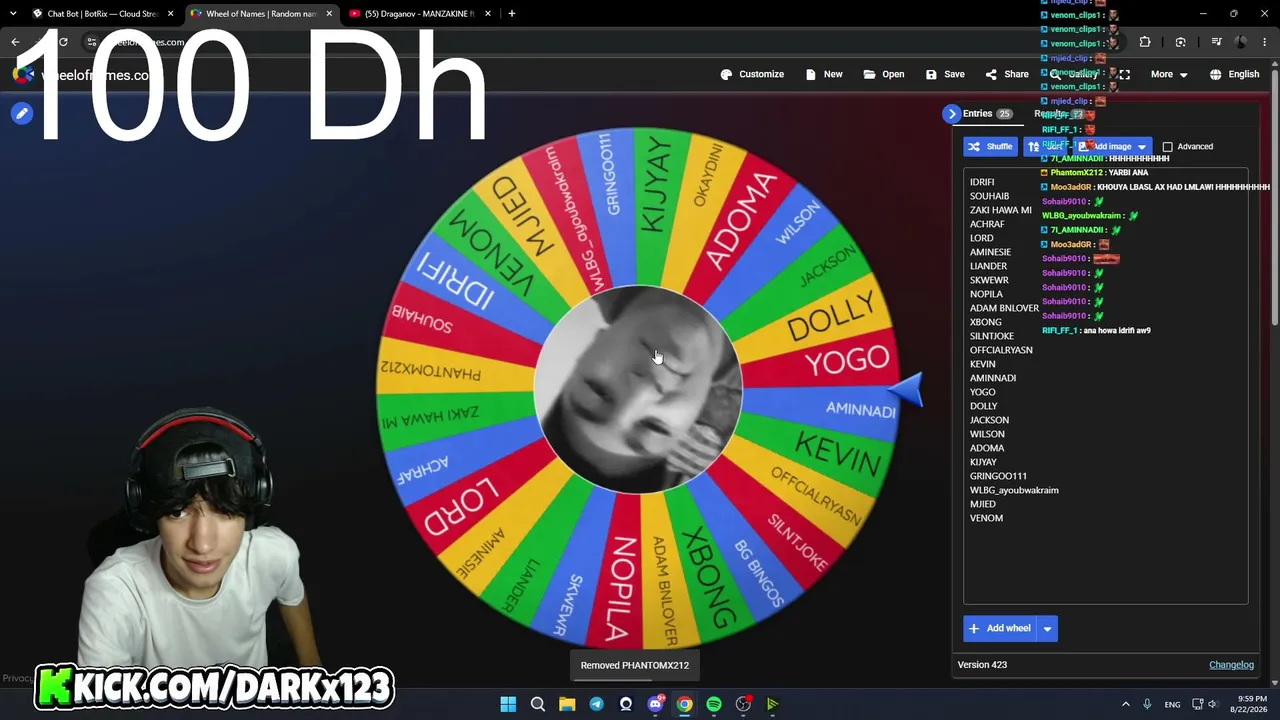Viewport: 1280px width, 720px height.
Task: Share the wheel via Share button
Action: click(1007, 74)
